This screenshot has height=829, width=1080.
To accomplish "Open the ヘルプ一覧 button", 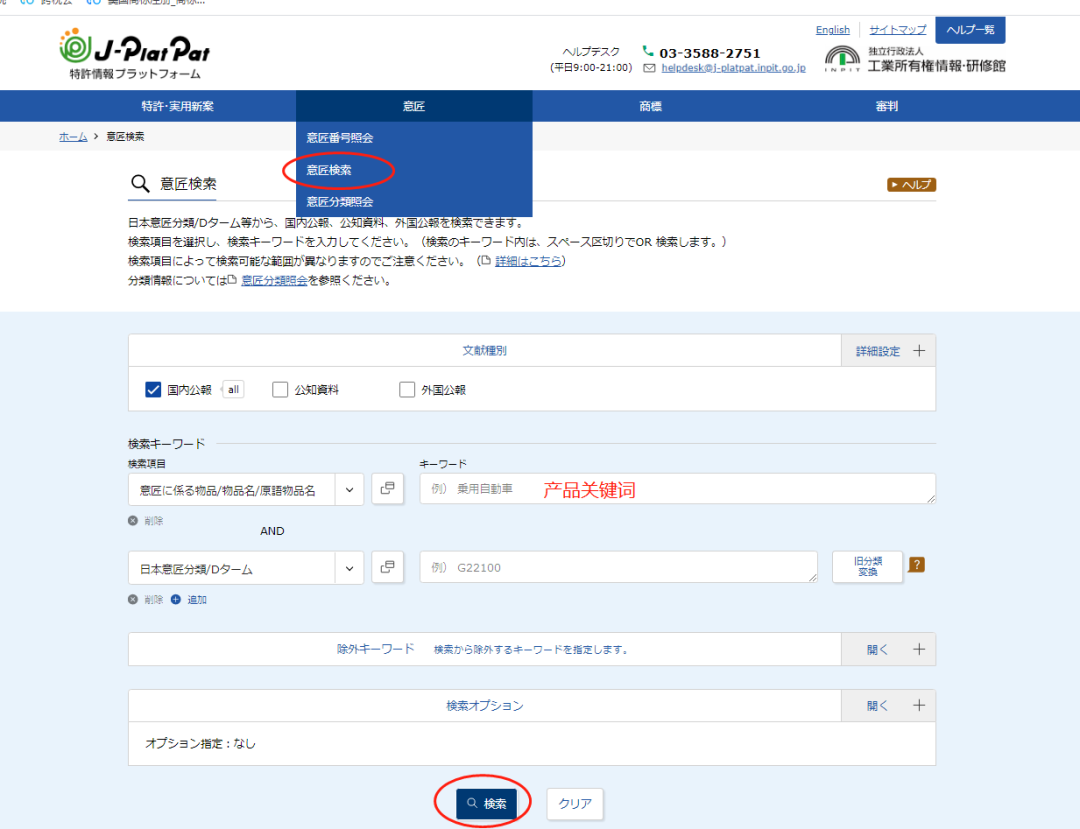I will (x=970, y=30).
